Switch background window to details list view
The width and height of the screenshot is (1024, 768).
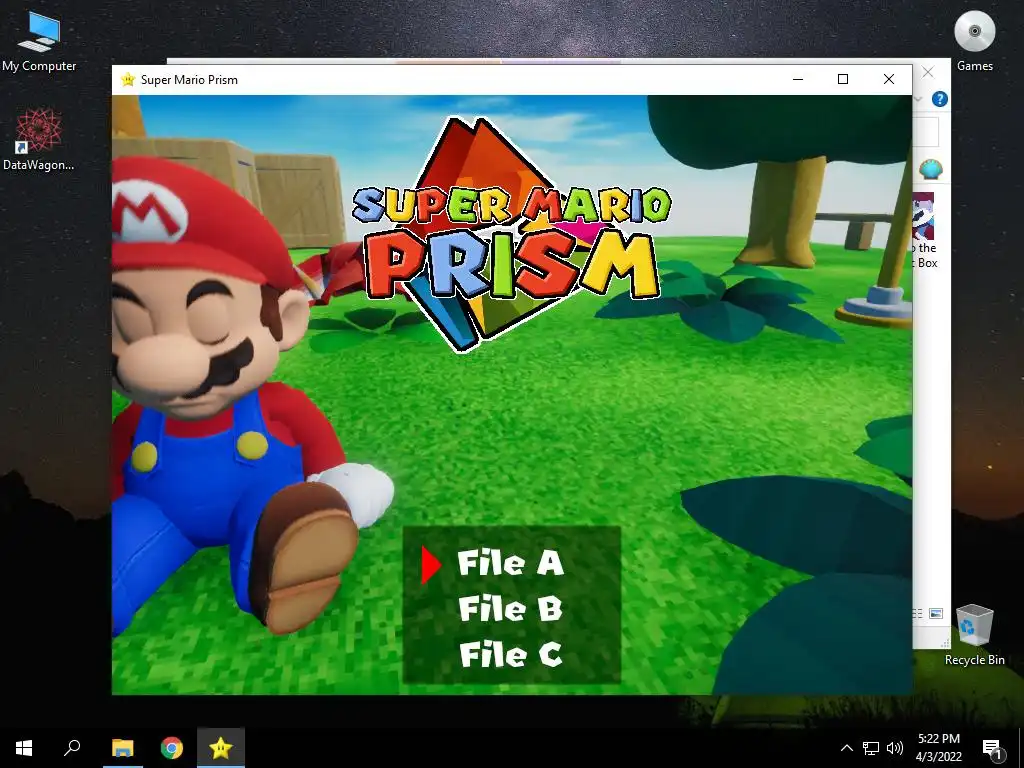pyautogui.click(x=918, y=613)
